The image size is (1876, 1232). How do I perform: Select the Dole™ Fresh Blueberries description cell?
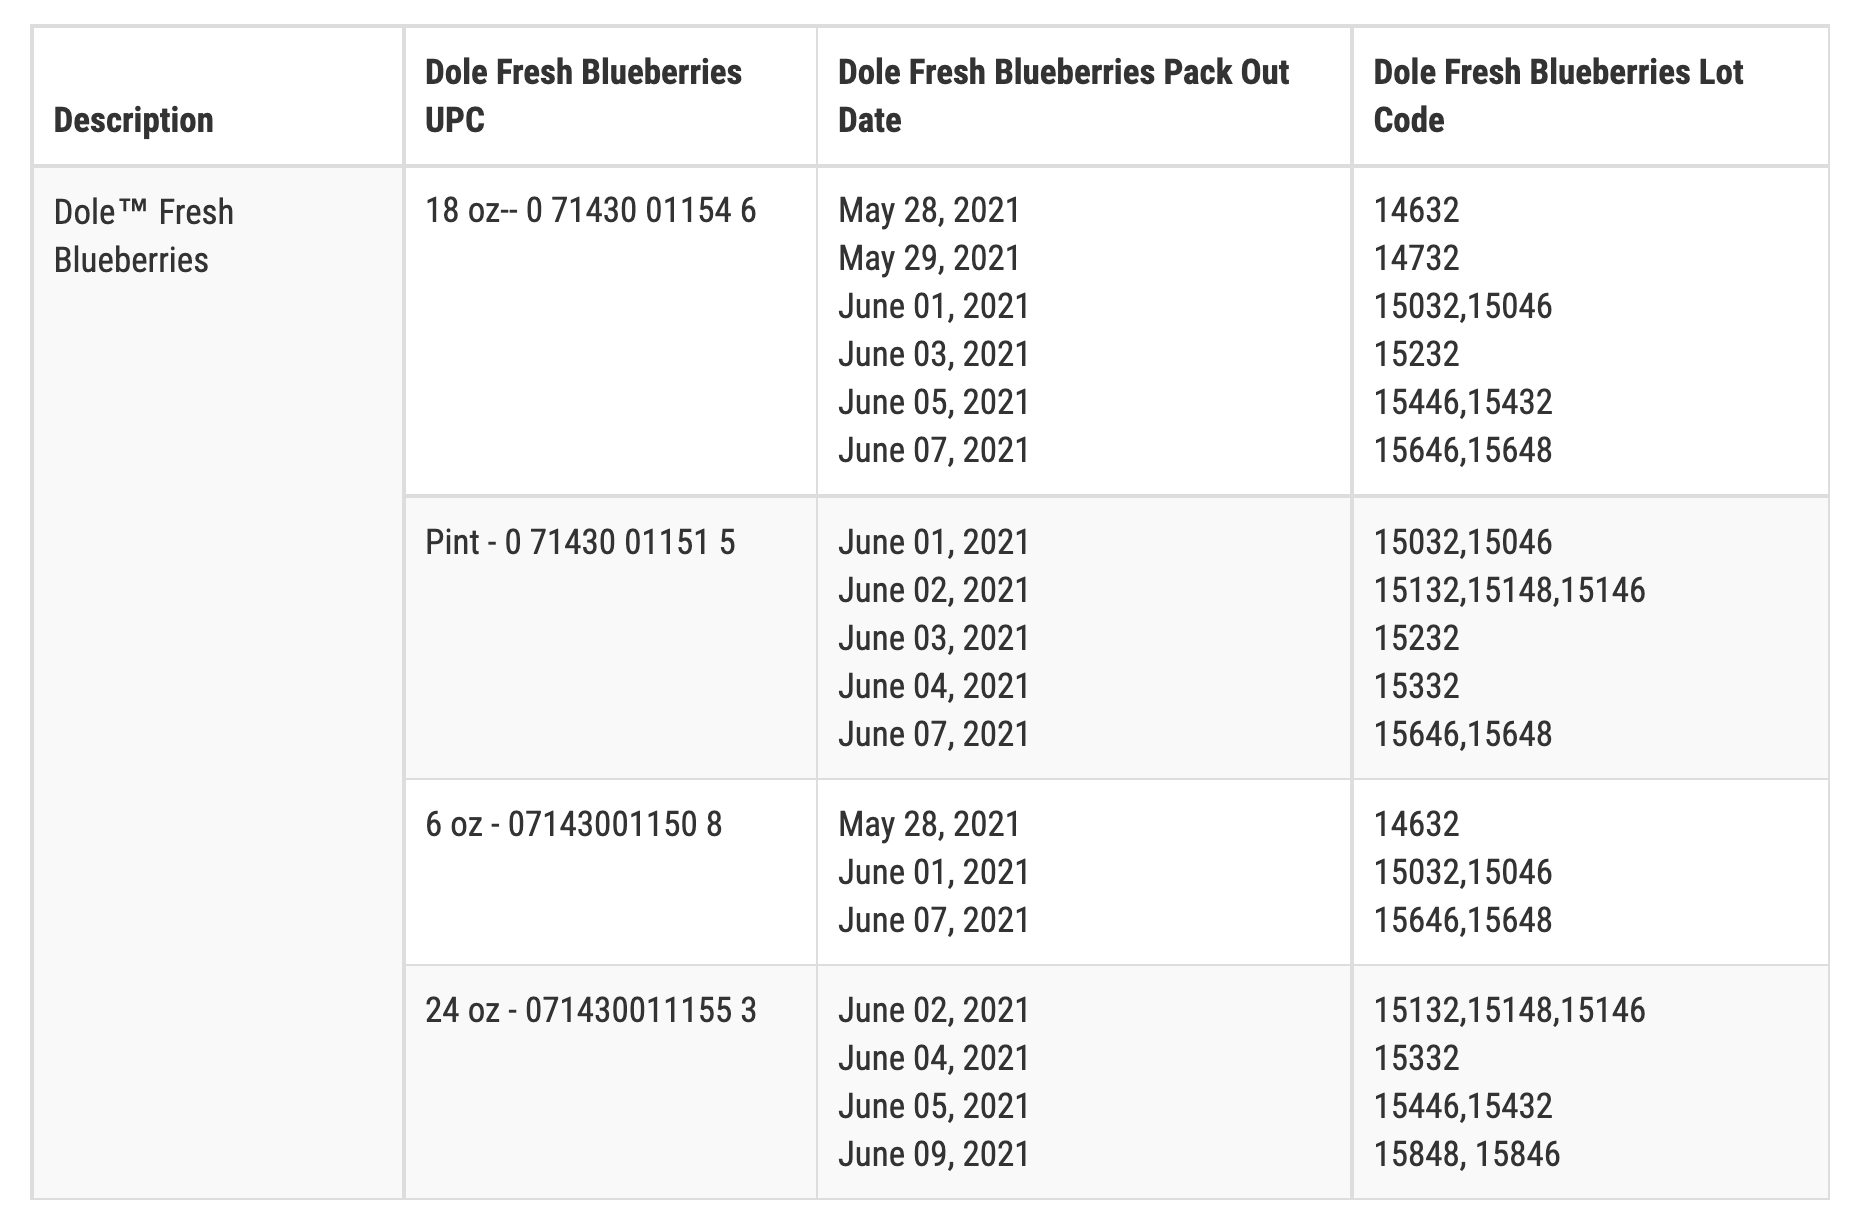point(143,236)
